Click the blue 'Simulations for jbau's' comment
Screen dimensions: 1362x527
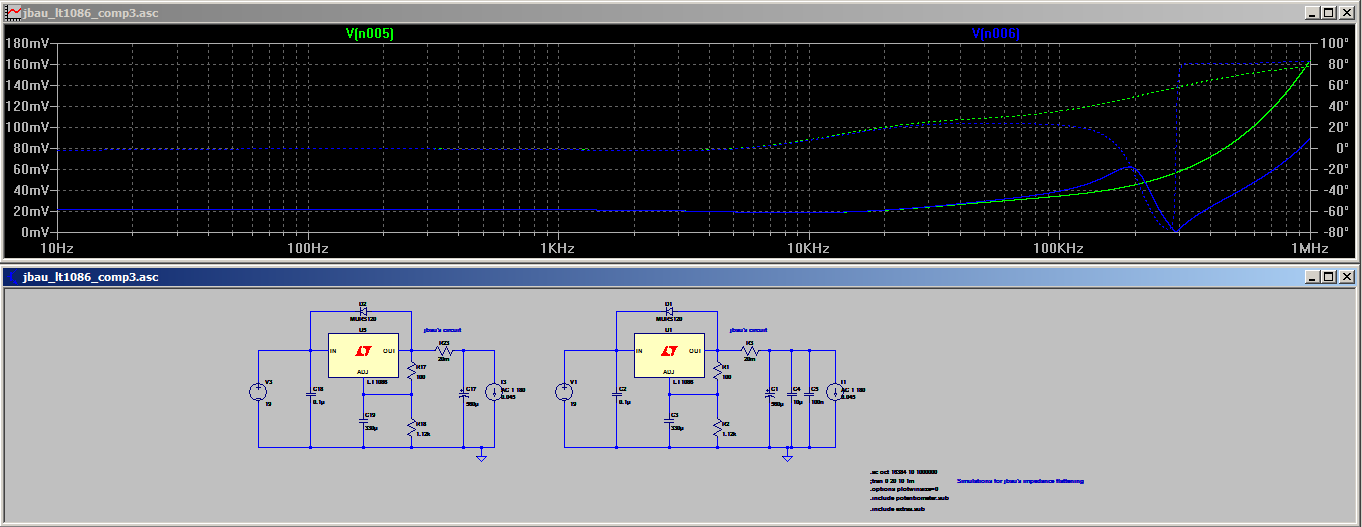[x=1020, y=481]
